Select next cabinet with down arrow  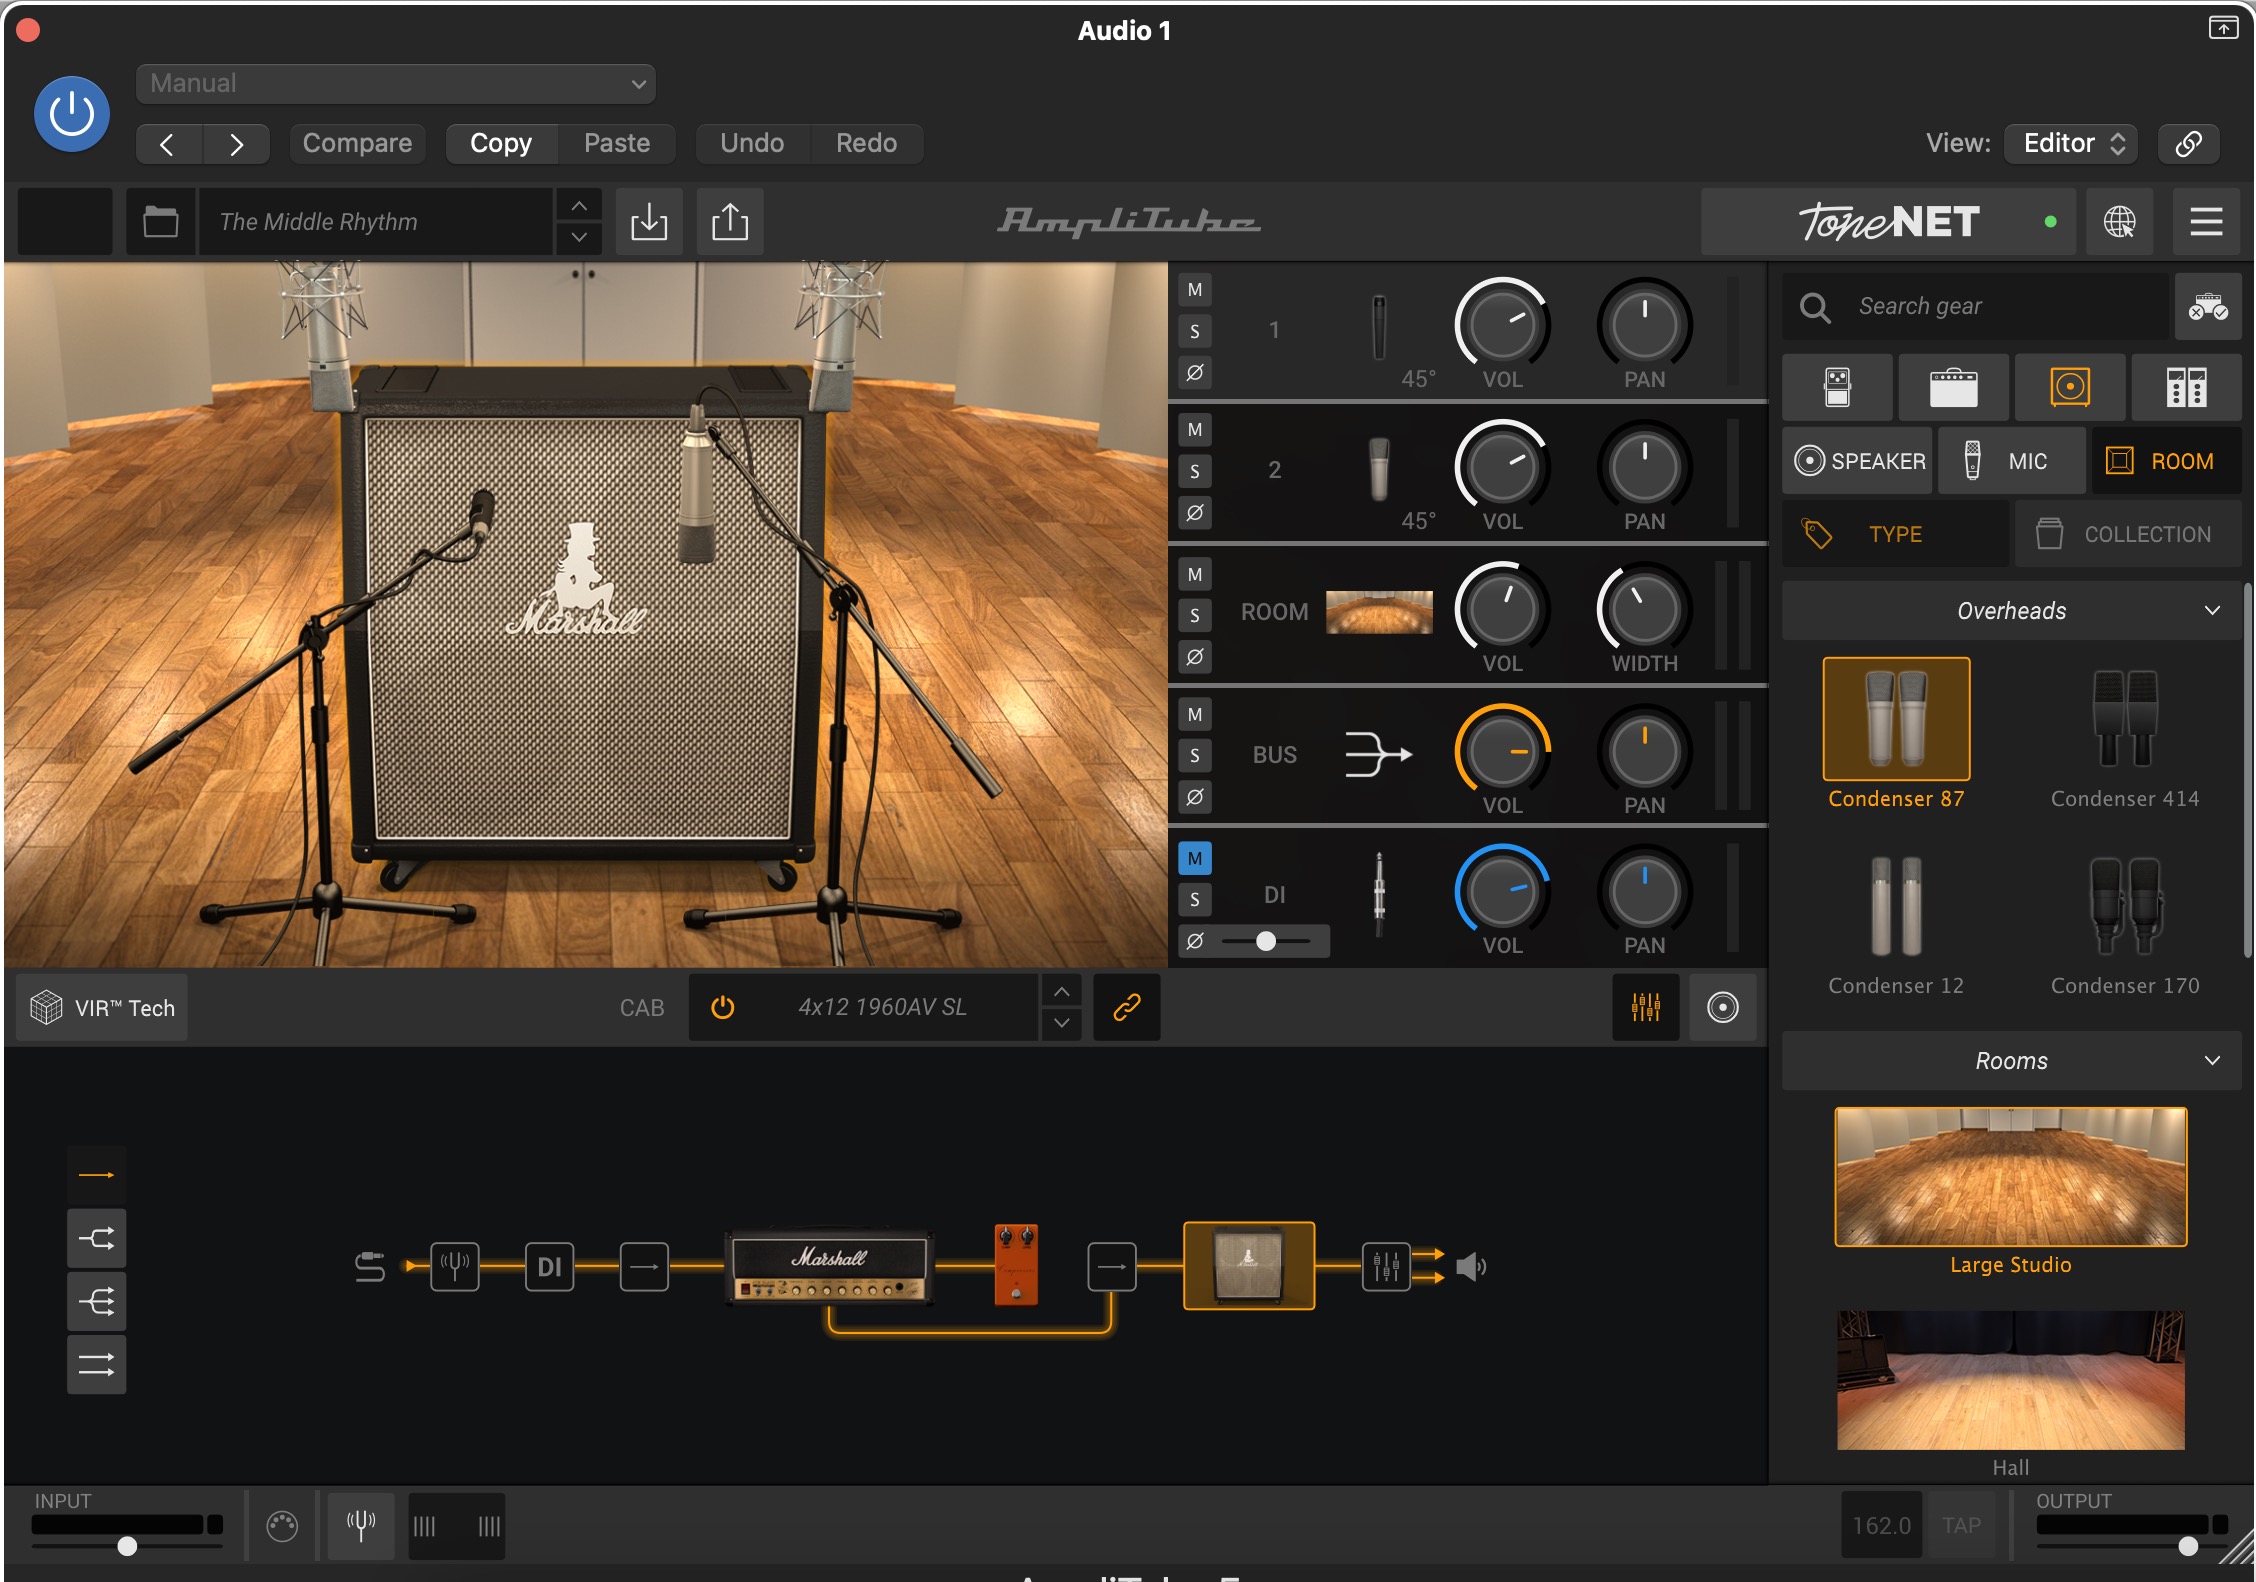coord(1061,1023)
